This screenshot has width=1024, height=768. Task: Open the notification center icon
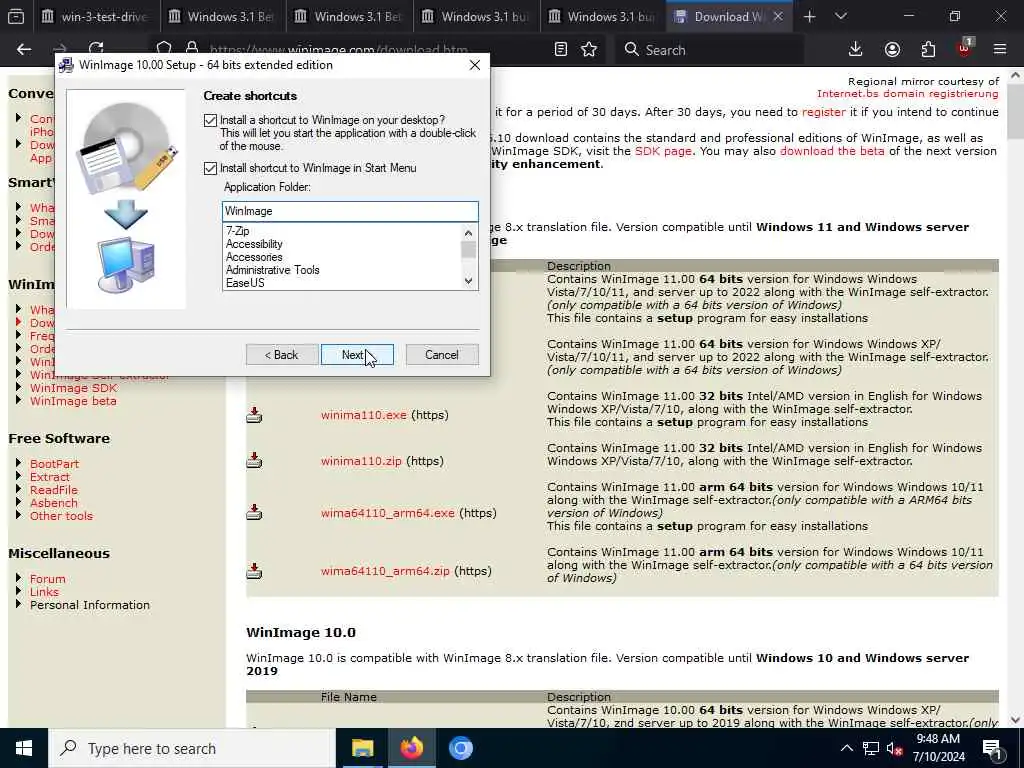(x=992, y=748)
